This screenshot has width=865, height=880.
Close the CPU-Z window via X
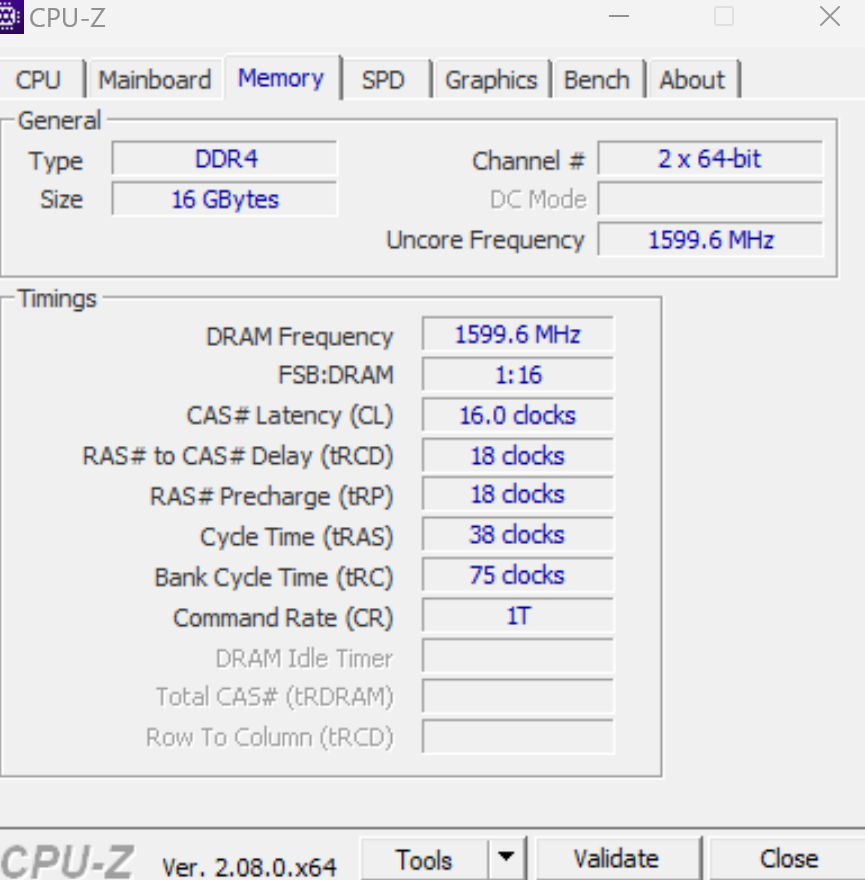pyautogui.click(x=830, y=17)
